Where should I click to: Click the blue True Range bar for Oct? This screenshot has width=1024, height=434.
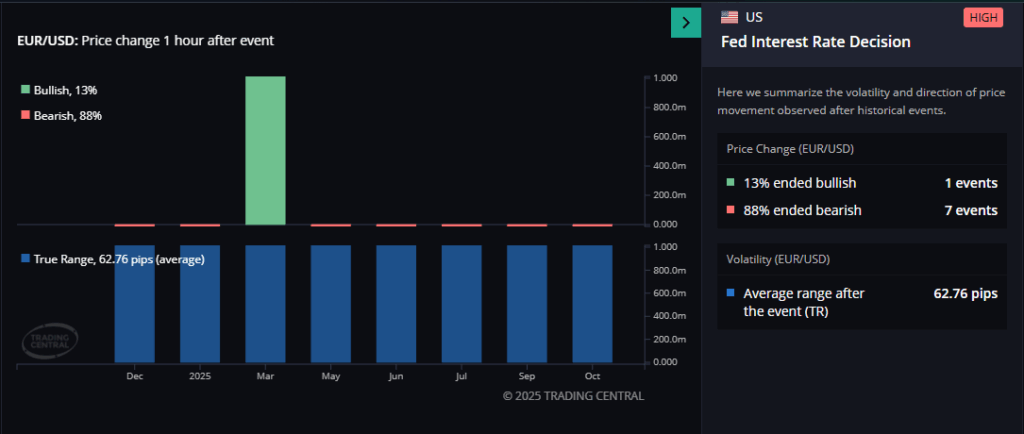592,303
